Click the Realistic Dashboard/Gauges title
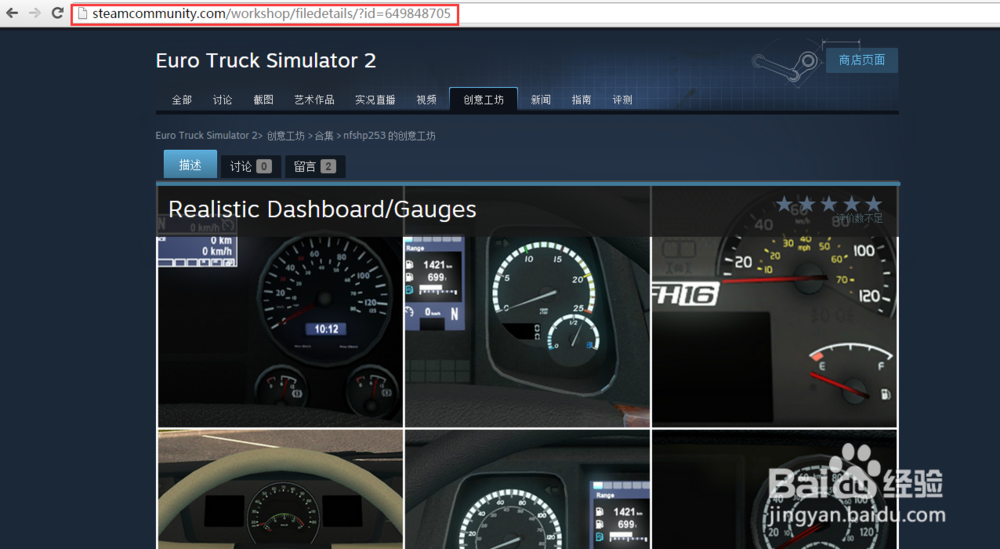1000x549 pixels. pyautogui.click(x=323, y=209)
